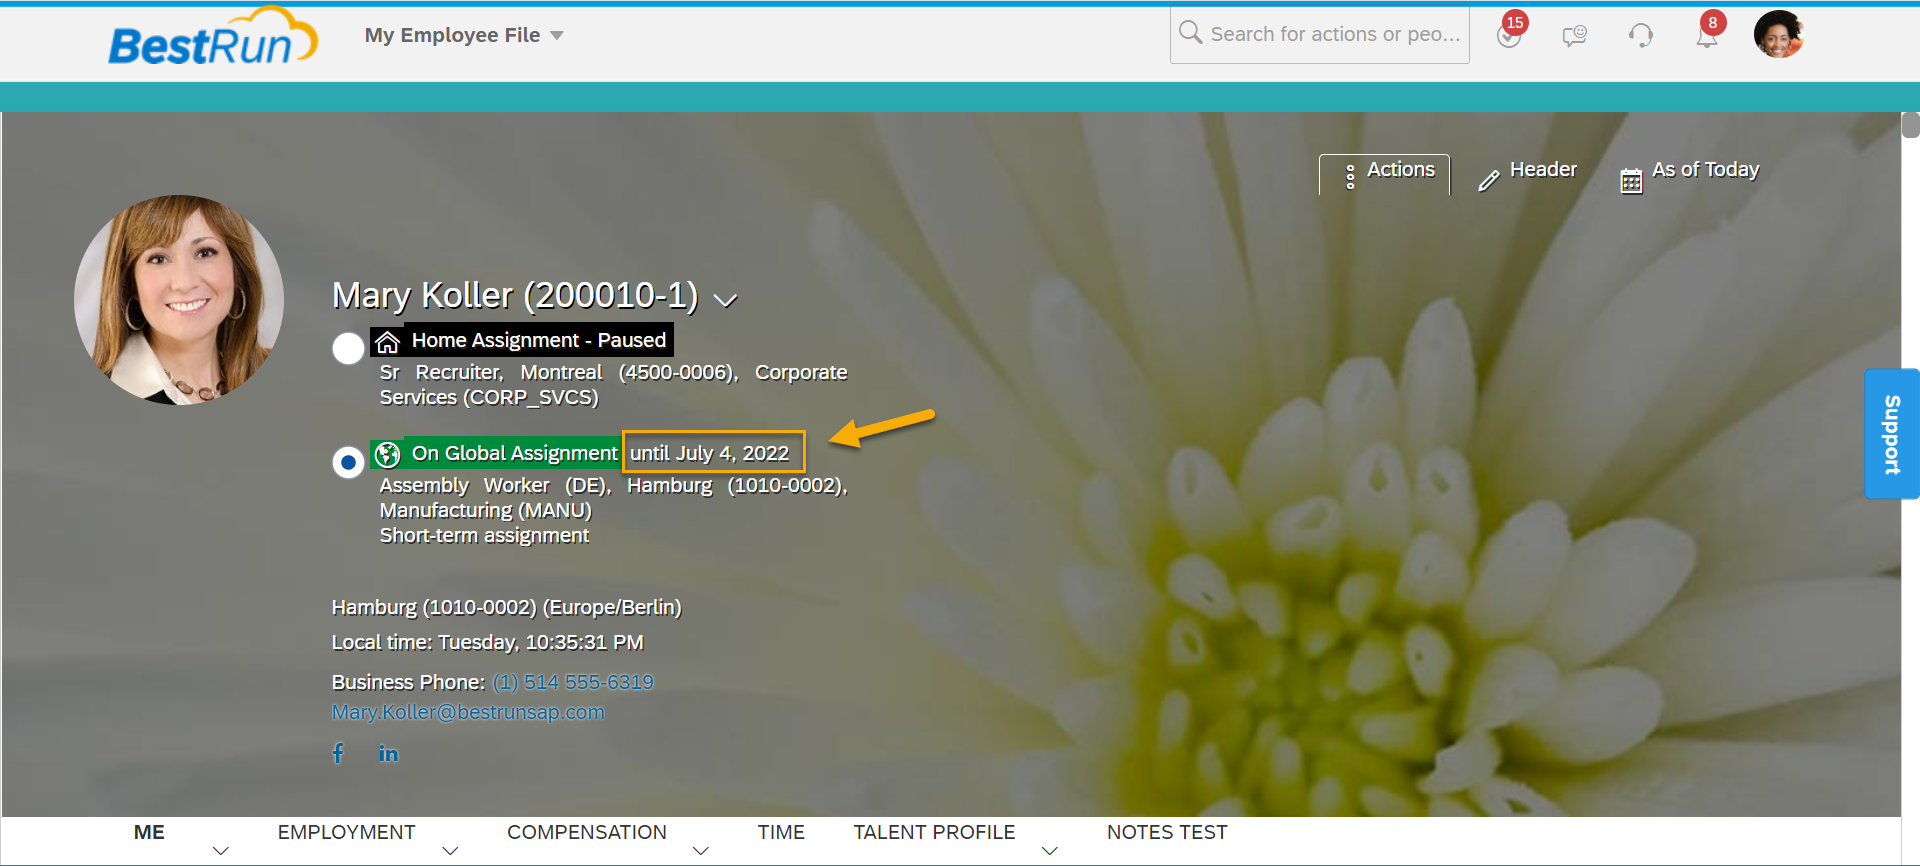Image resolution: width=1920 pixels, height=866 pixels.
Task: Expand the COMPENSATION section chevron
Action: pos(701,851)
